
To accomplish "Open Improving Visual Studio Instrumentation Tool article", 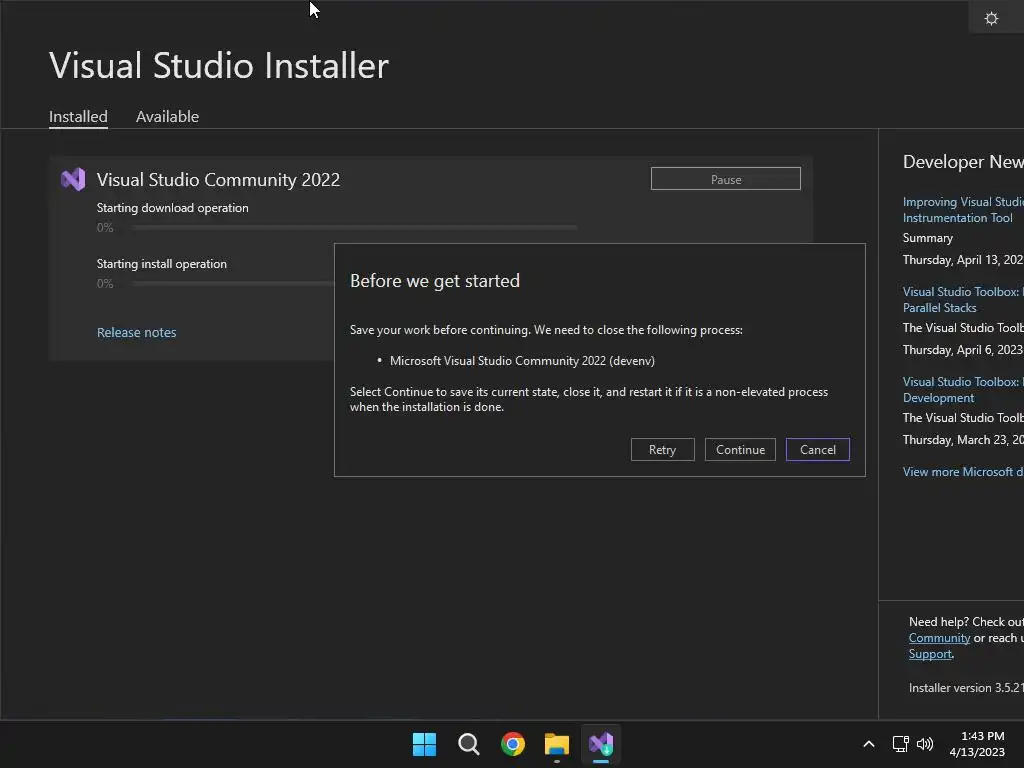I will (963, 210).
